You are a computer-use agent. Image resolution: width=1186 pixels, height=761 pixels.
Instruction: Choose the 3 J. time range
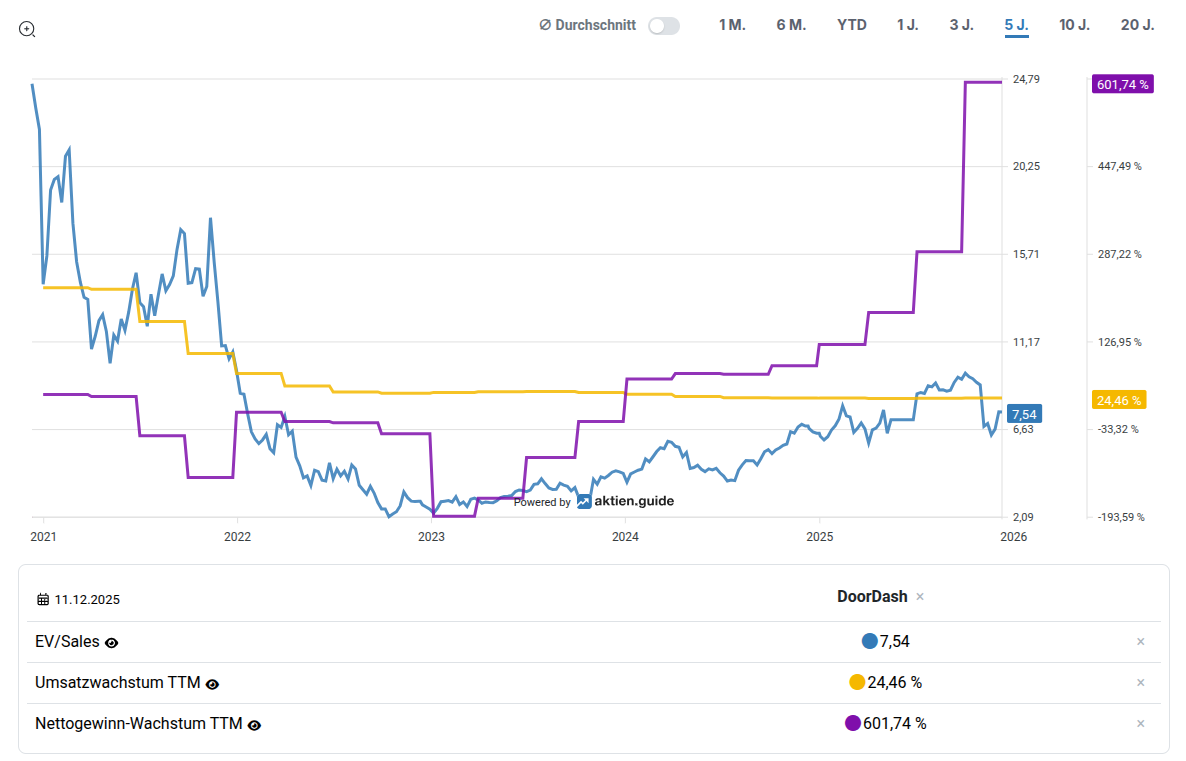point(961,25)
